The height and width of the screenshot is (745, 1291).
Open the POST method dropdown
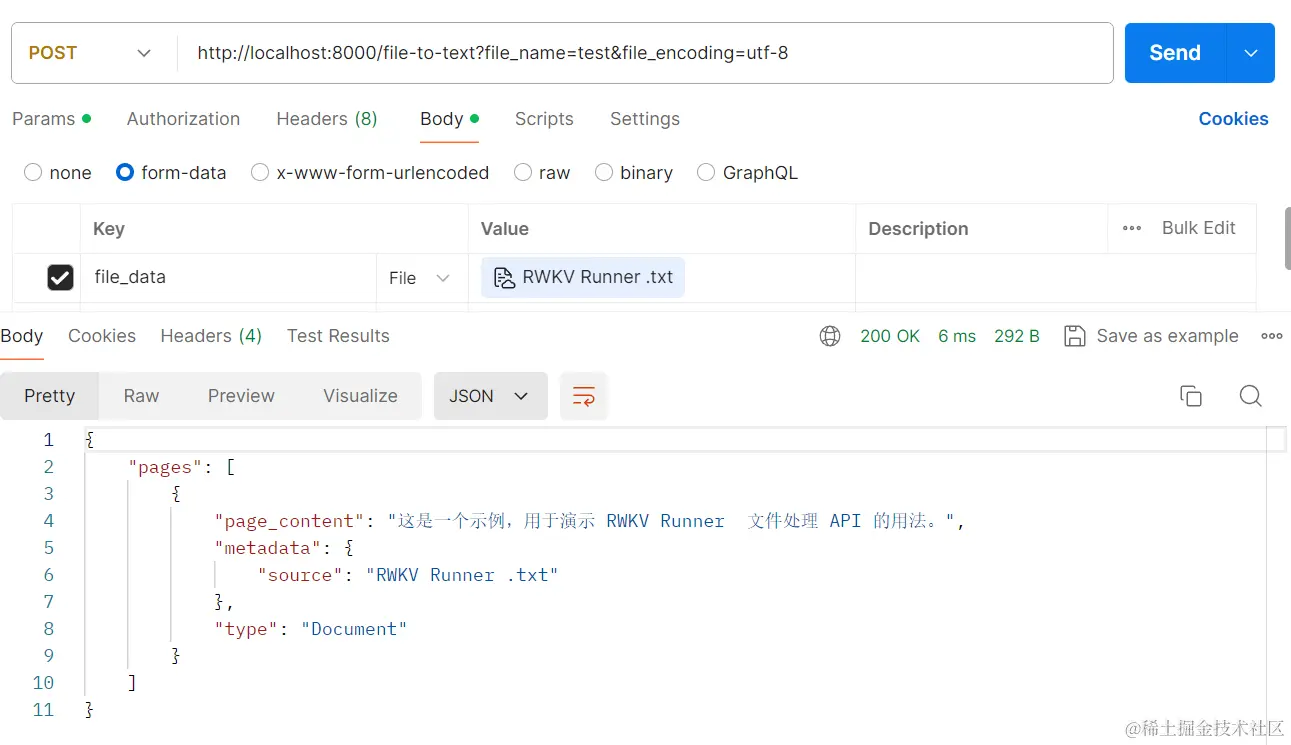(143, 52)
